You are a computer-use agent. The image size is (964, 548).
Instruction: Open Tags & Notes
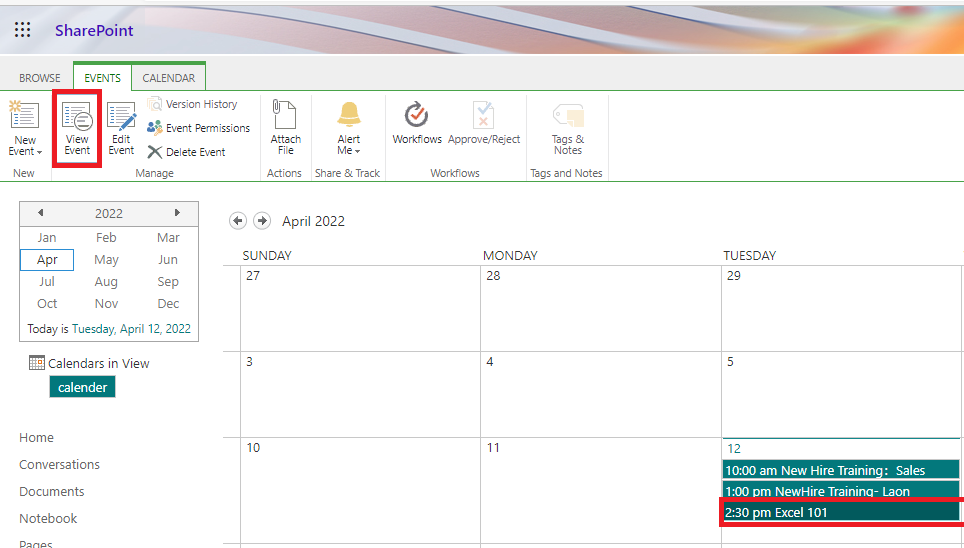(567, 128)
